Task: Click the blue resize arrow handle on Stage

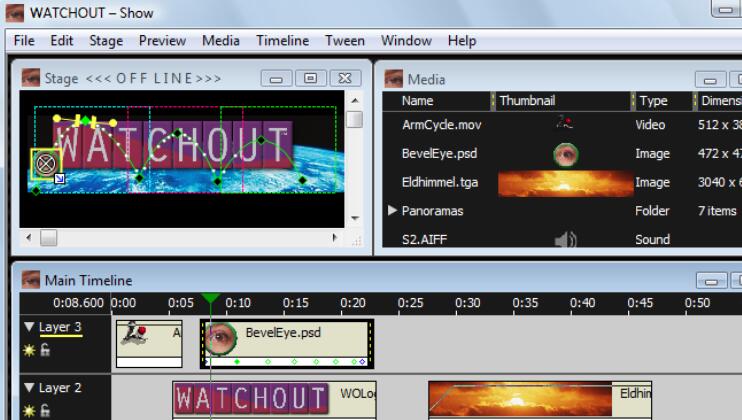Action: 60,178
